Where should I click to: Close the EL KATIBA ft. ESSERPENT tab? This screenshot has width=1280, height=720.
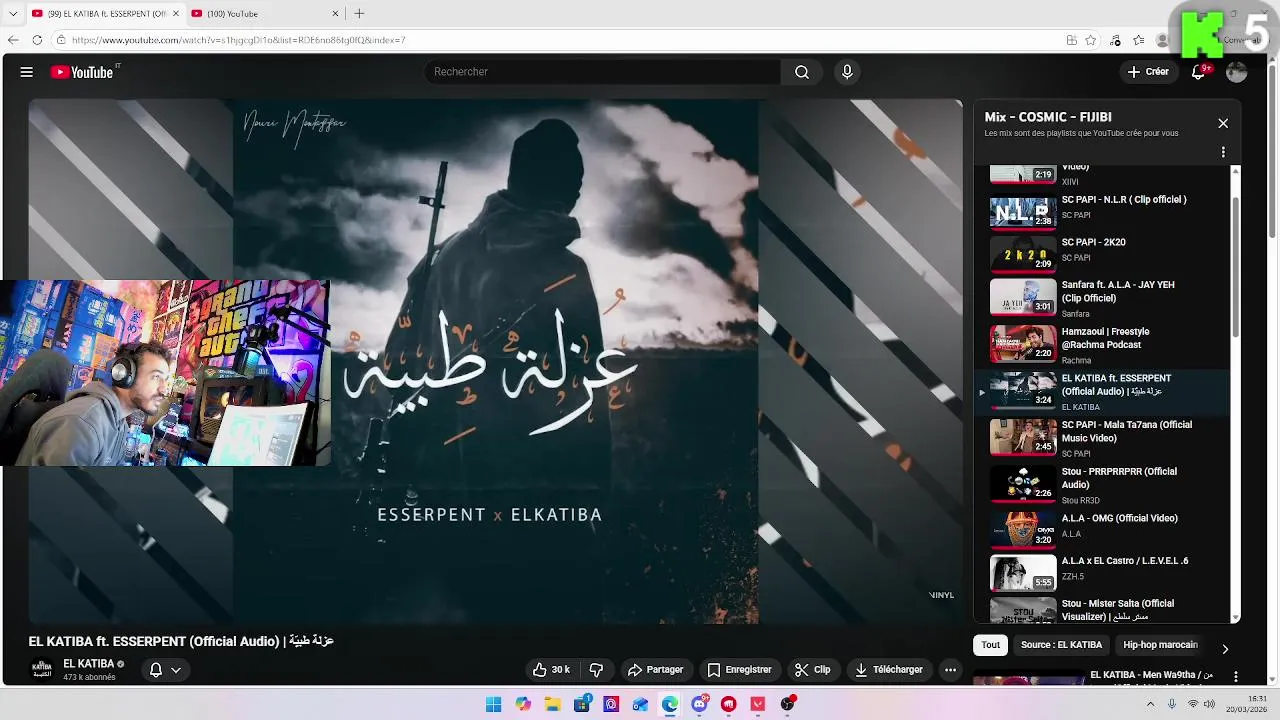point(175,13)
